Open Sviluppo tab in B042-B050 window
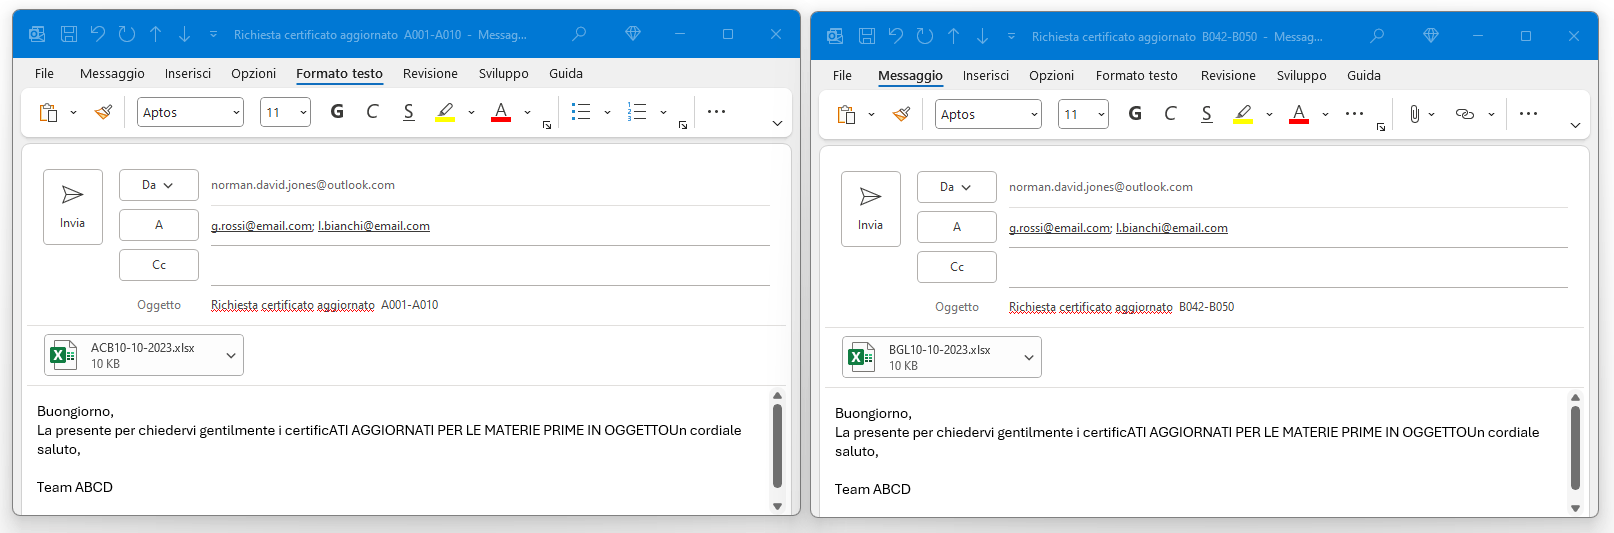The width and height of the screenshot is (1614, 533). (1301, 75)
